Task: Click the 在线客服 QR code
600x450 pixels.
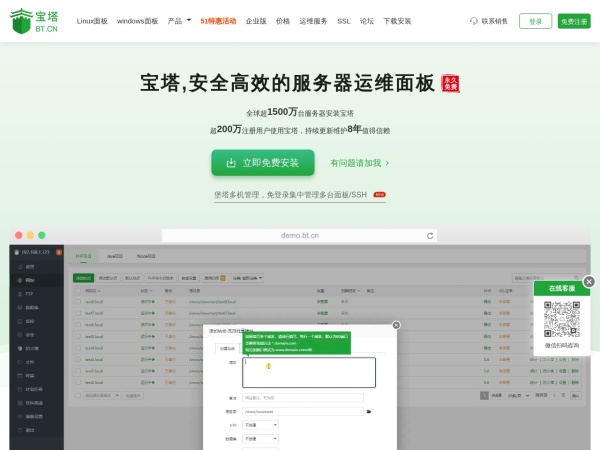Action: (562, 319)
